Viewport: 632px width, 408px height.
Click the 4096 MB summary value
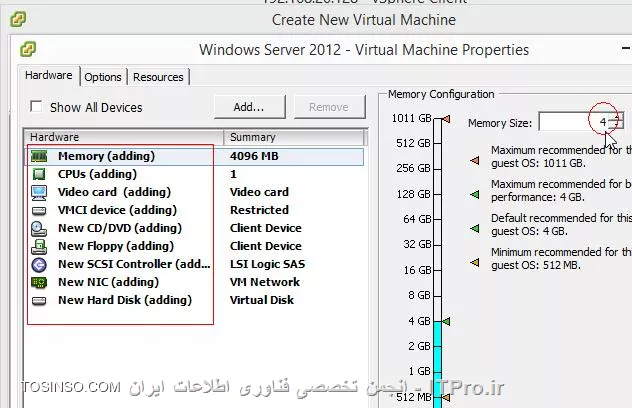[254, 156]
